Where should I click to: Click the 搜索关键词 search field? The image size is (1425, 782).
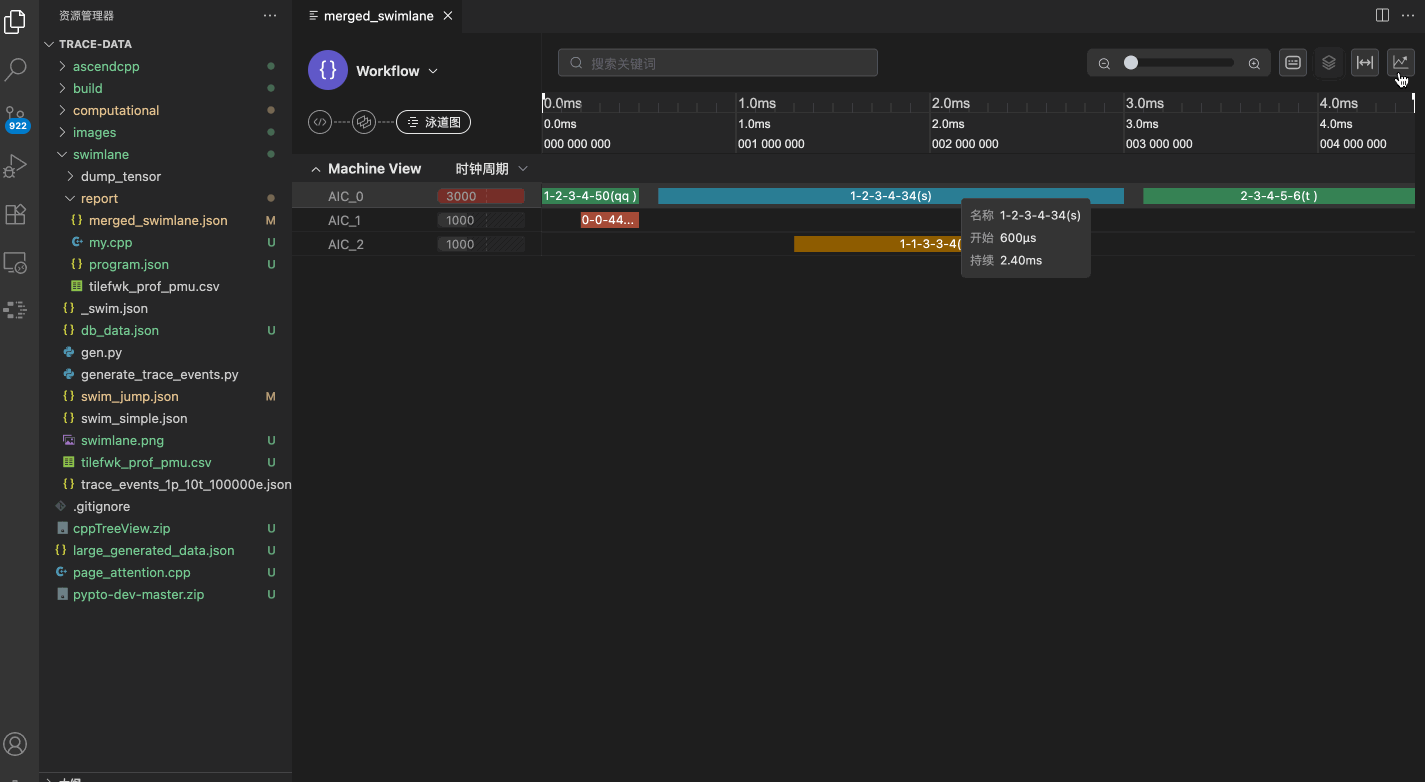click(x=717, y=63)
